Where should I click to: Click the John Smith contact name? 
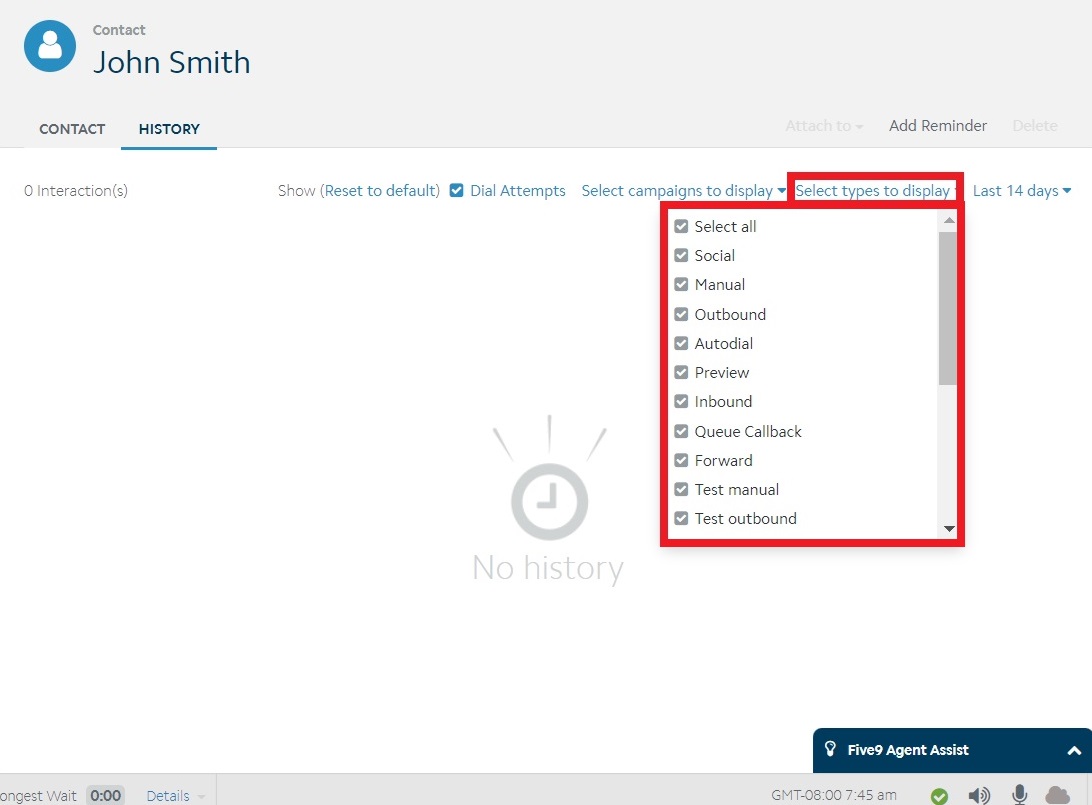[x=171, y=62]
